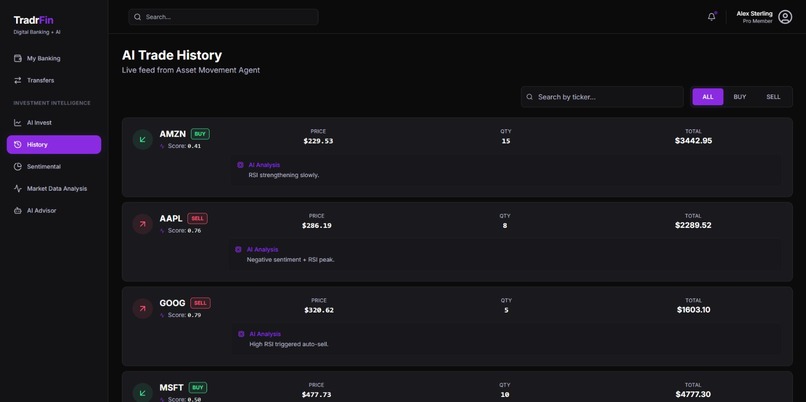This screenshot has width=806, height=402.
Task: Click the Market Data Analysis pulse icon
Action: point(17,189)
